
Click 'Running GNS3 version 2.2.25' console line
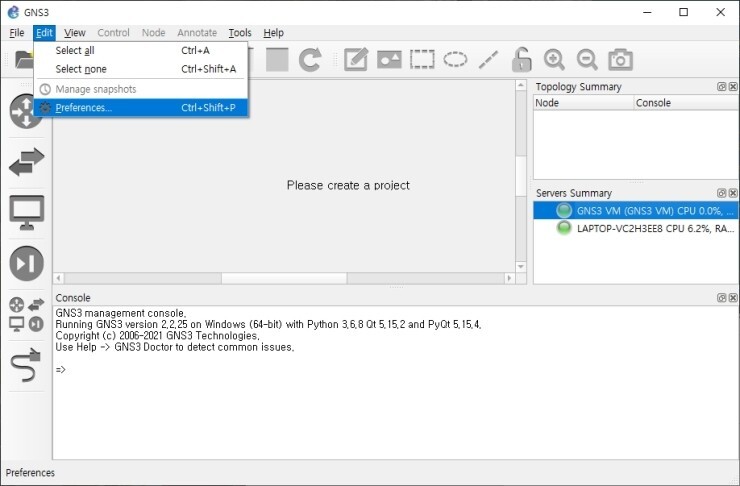[268, 325]
